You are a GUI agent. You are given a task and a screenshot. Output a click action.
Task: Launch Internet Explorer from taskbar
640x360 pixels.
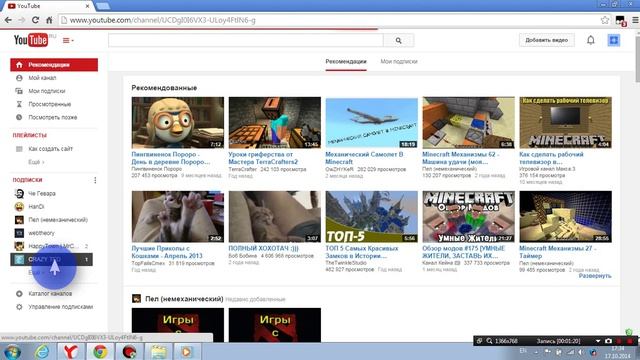pyautogui.click(x=42, y=351)
